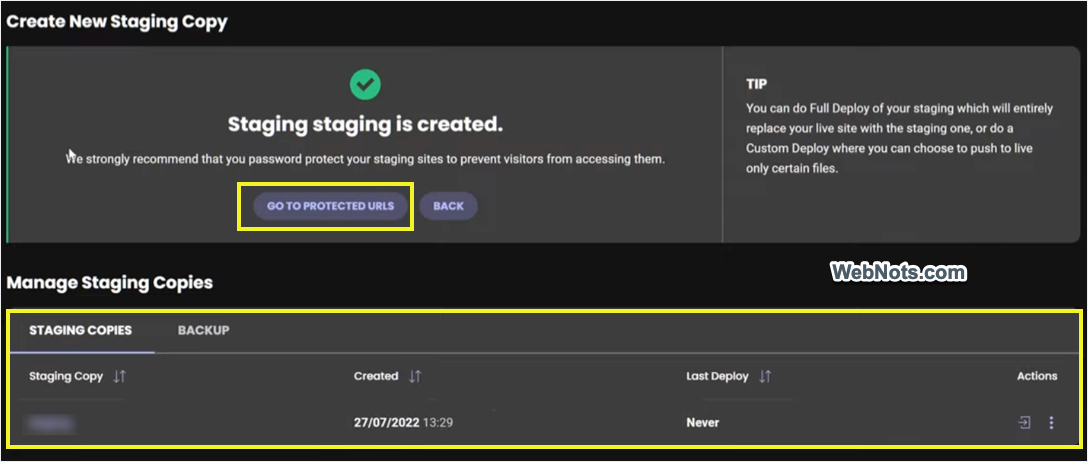
Task: Select the blurred staging copy name
Action: tap(52, 423)
